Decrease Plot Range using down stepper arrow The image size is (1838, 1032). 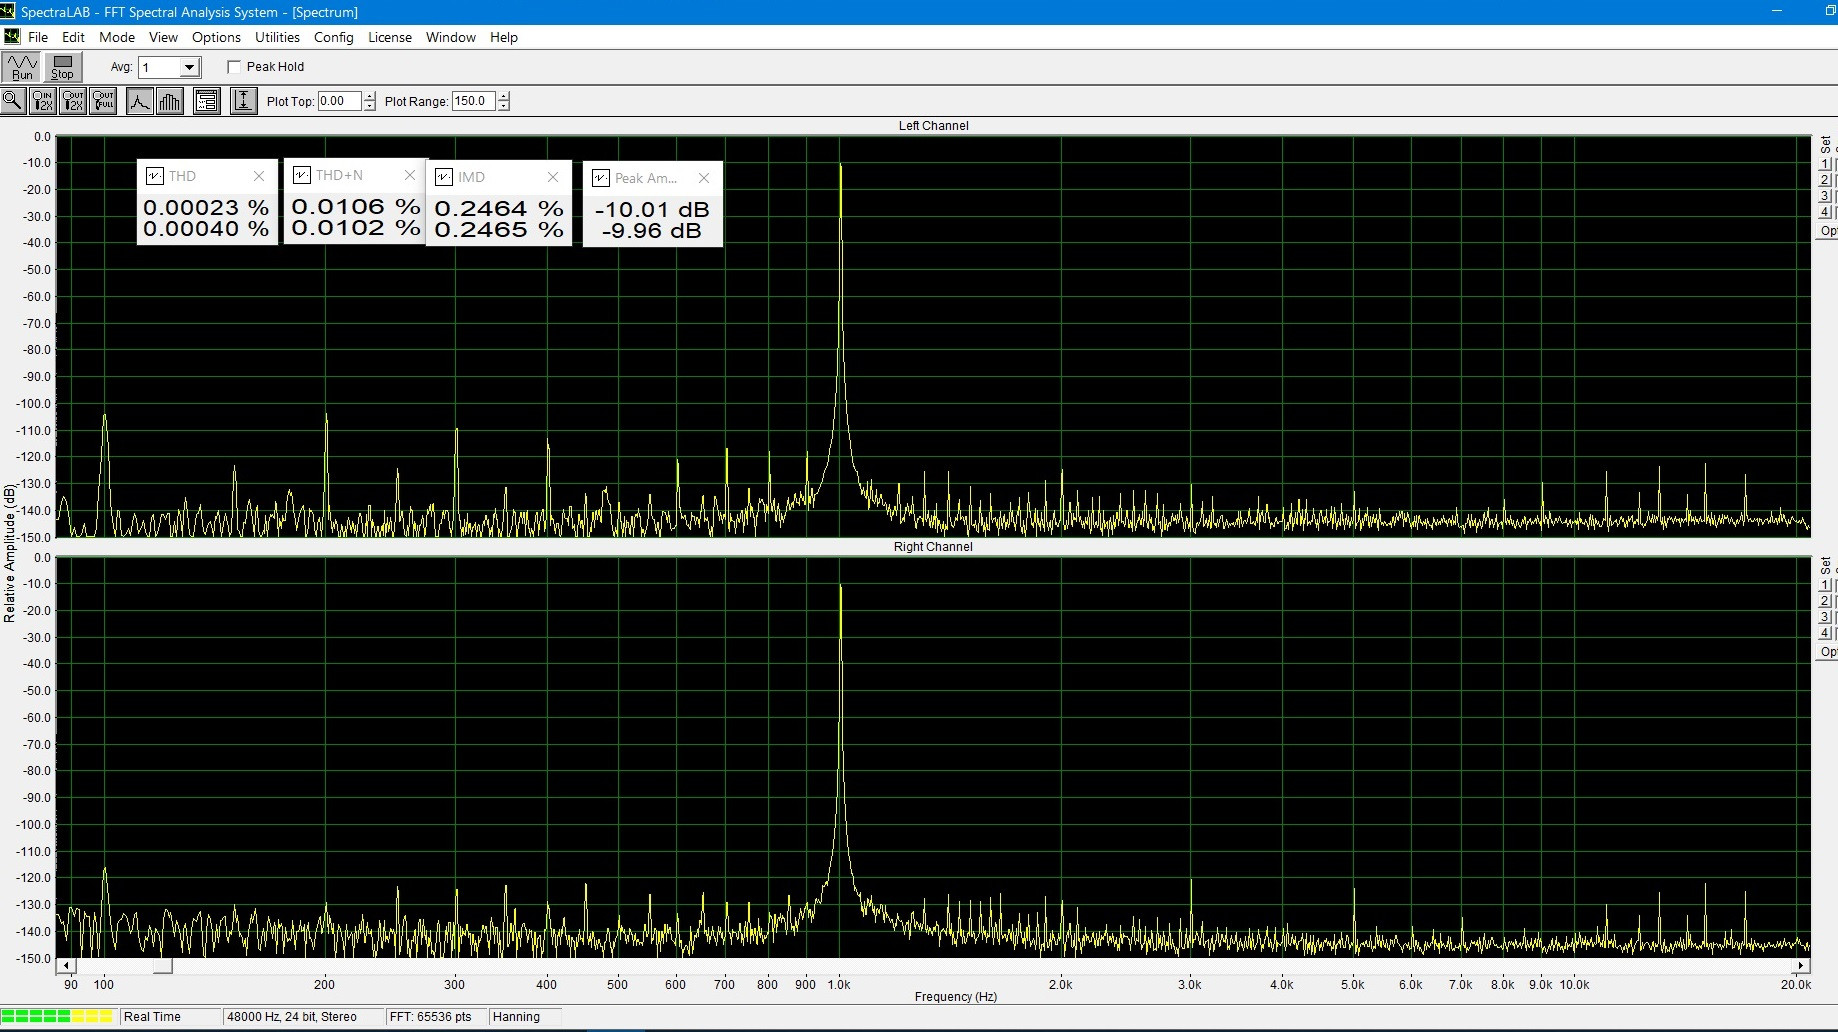point(504,106)
